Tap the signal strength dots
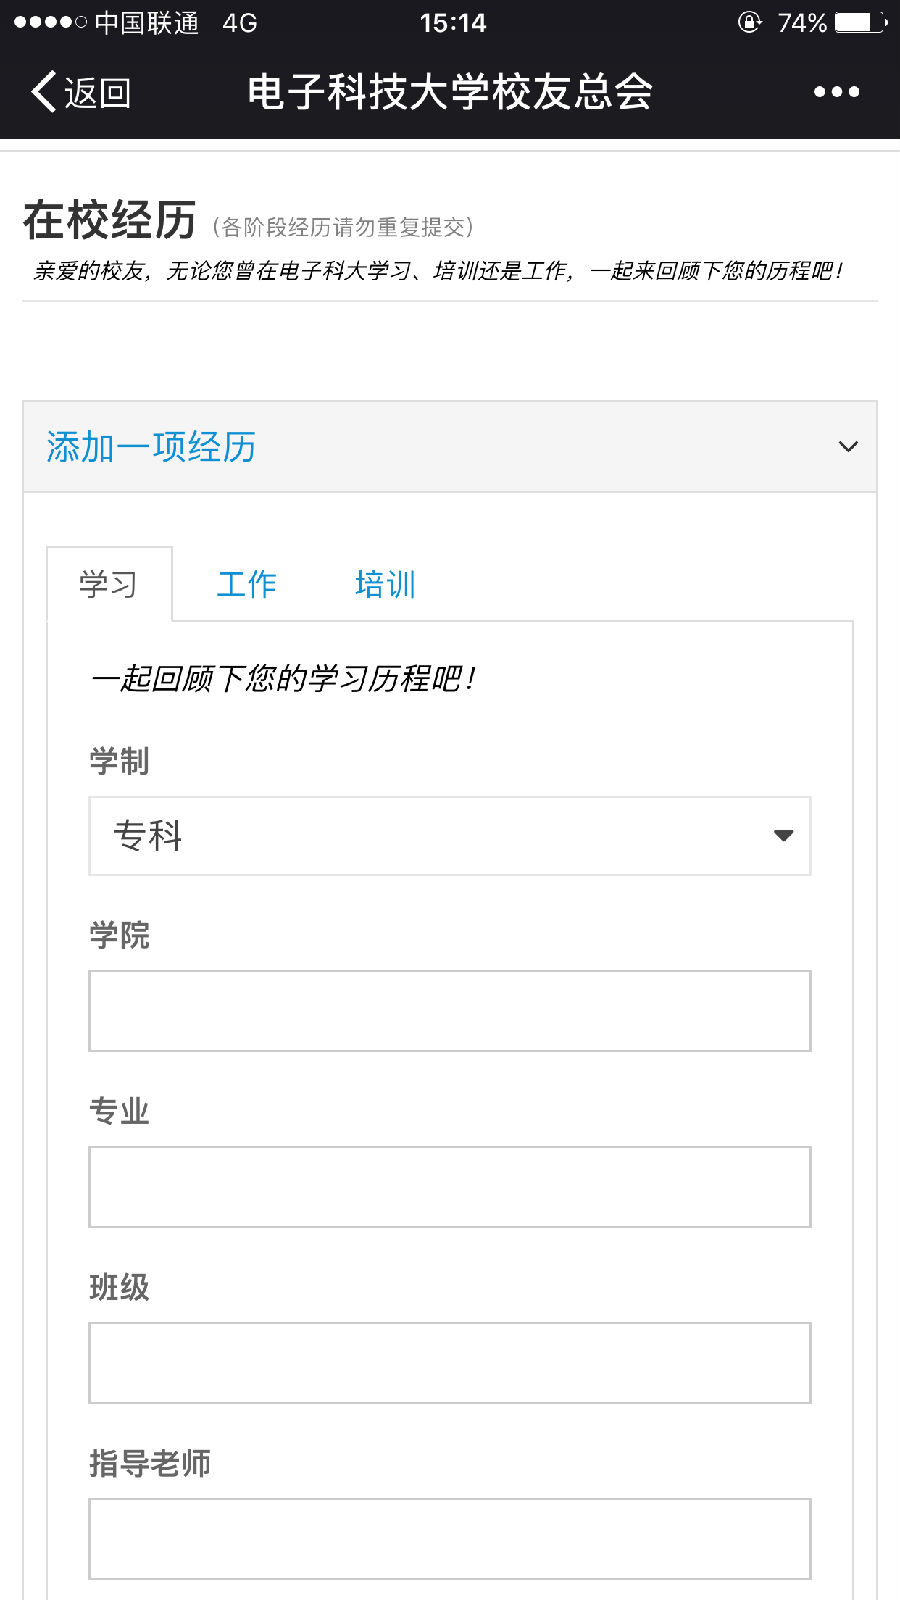 point(50,22)
